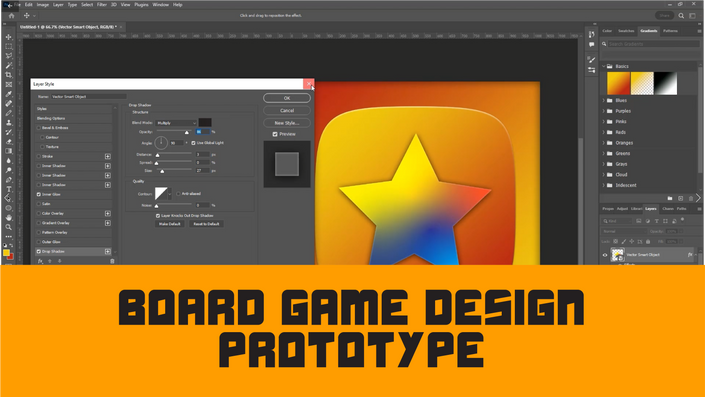This screenshot has width=705, height=397.
Task: Click the New Style button
Action: (x=287, y=123)
